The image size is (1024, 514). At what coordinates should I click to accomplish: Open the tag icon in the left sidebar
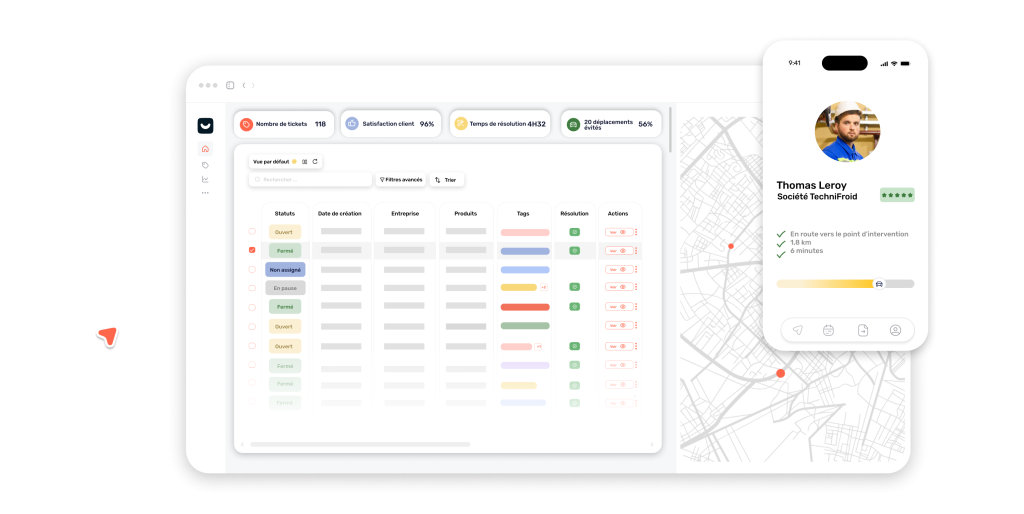tap(205, 164)
